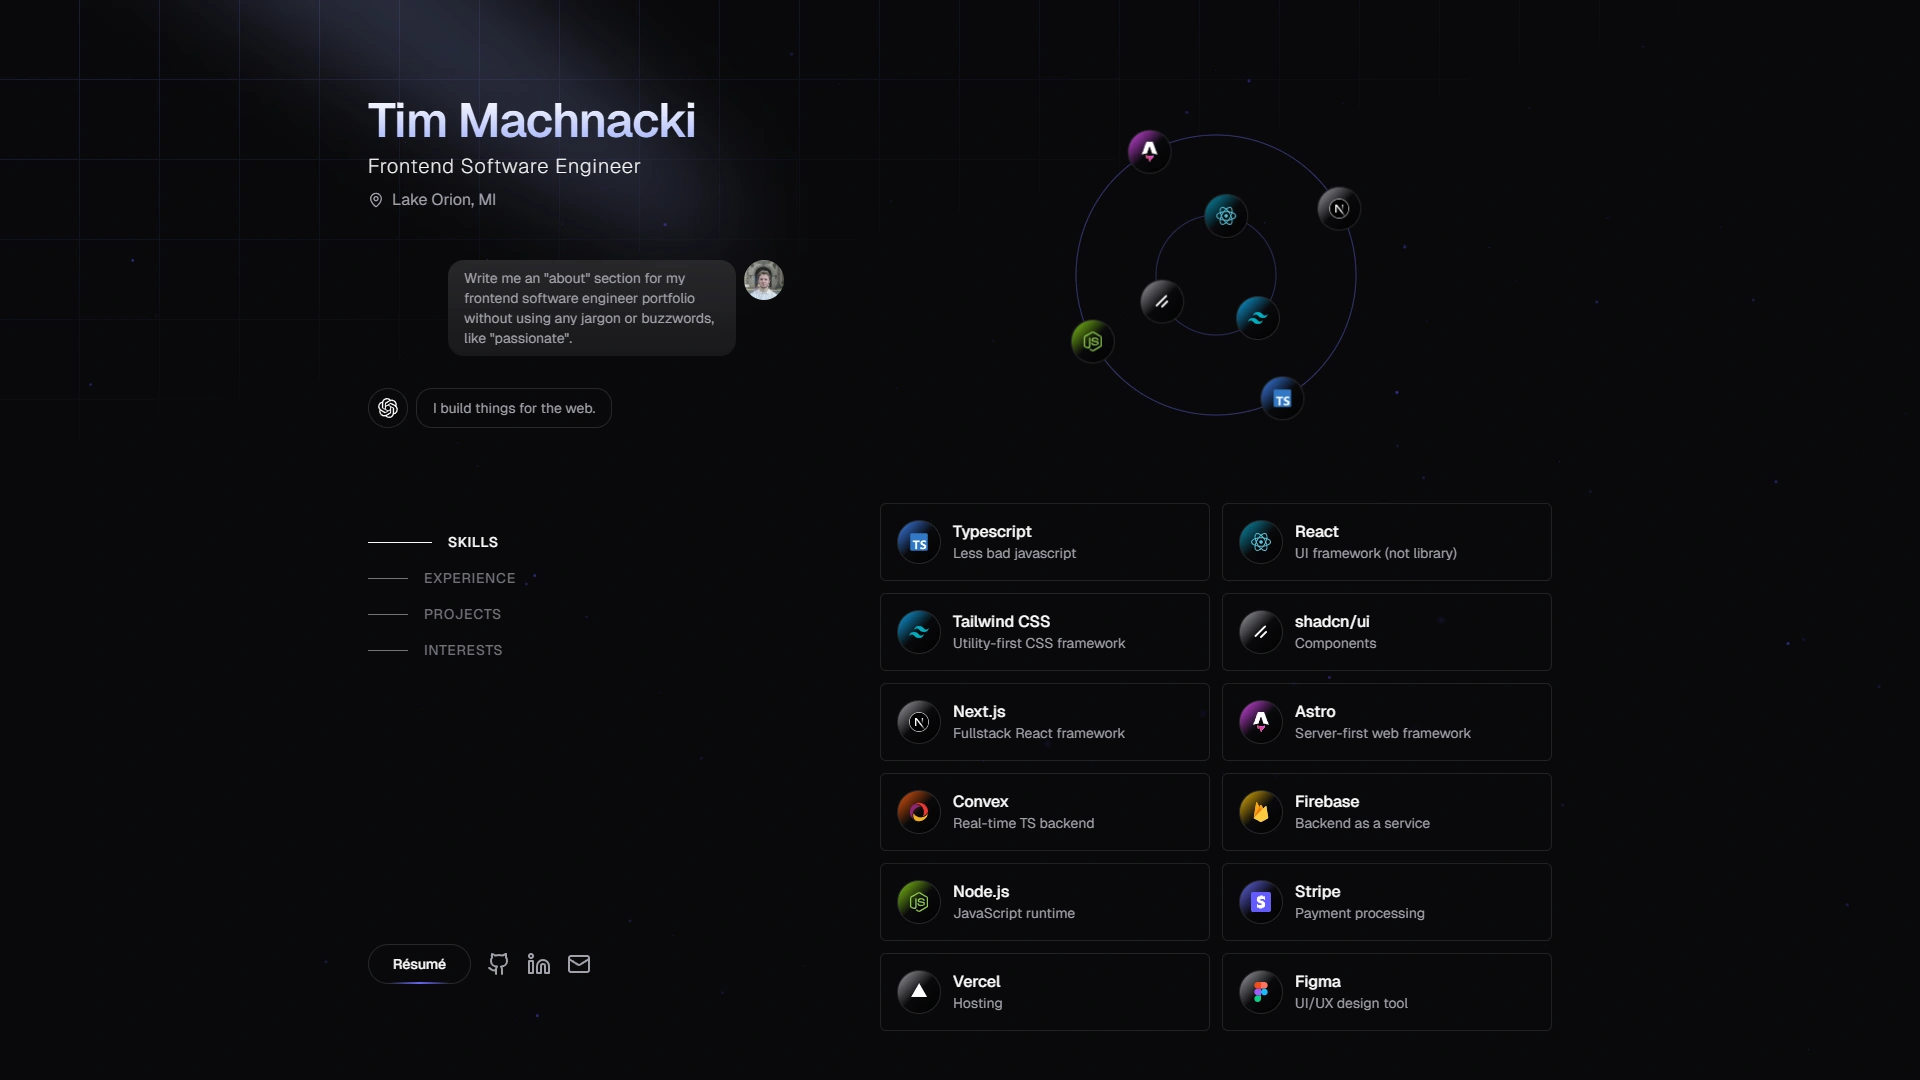Click the orbiting TypeScript badge icon
The width and height of the screenshot is (1920, 1080).
point(1282,399)
